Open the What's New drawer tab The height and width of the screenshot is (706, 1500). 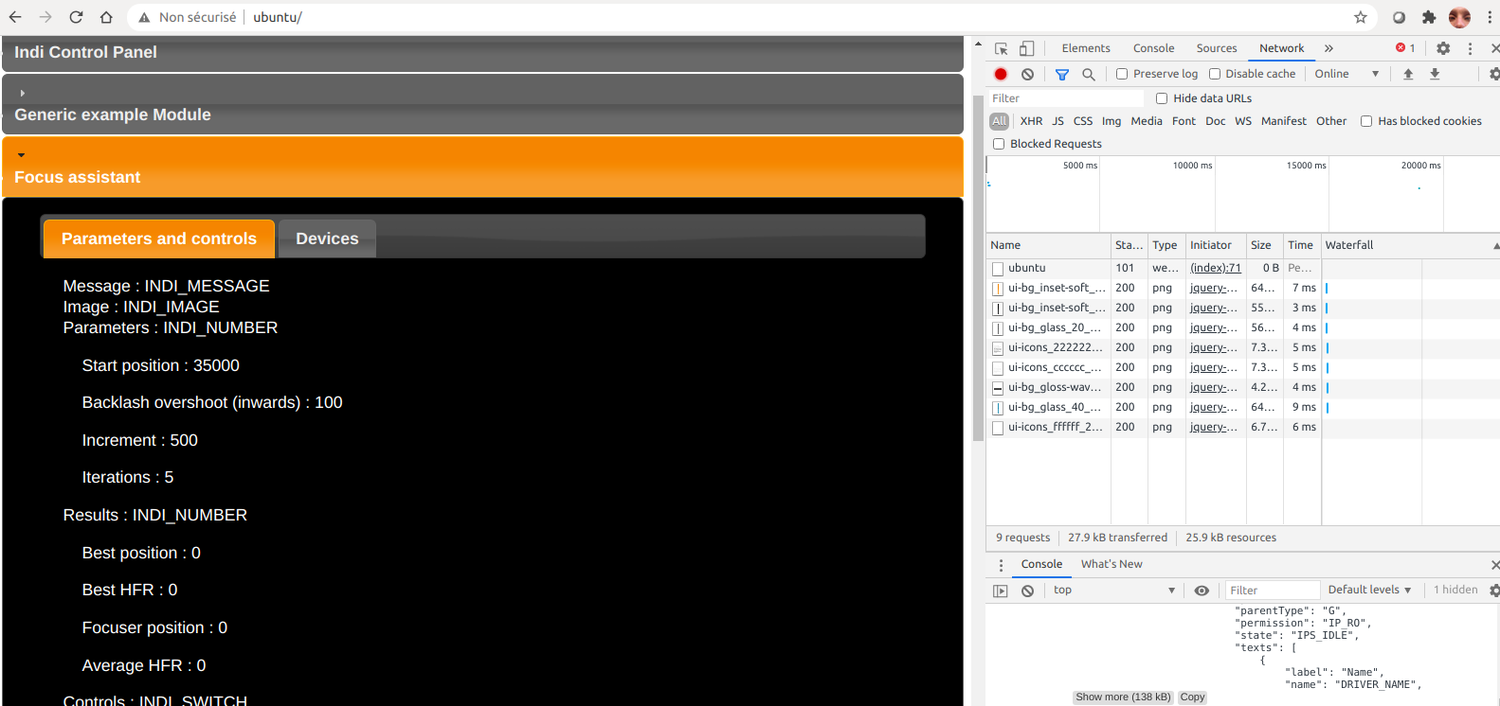(1111, 565)
